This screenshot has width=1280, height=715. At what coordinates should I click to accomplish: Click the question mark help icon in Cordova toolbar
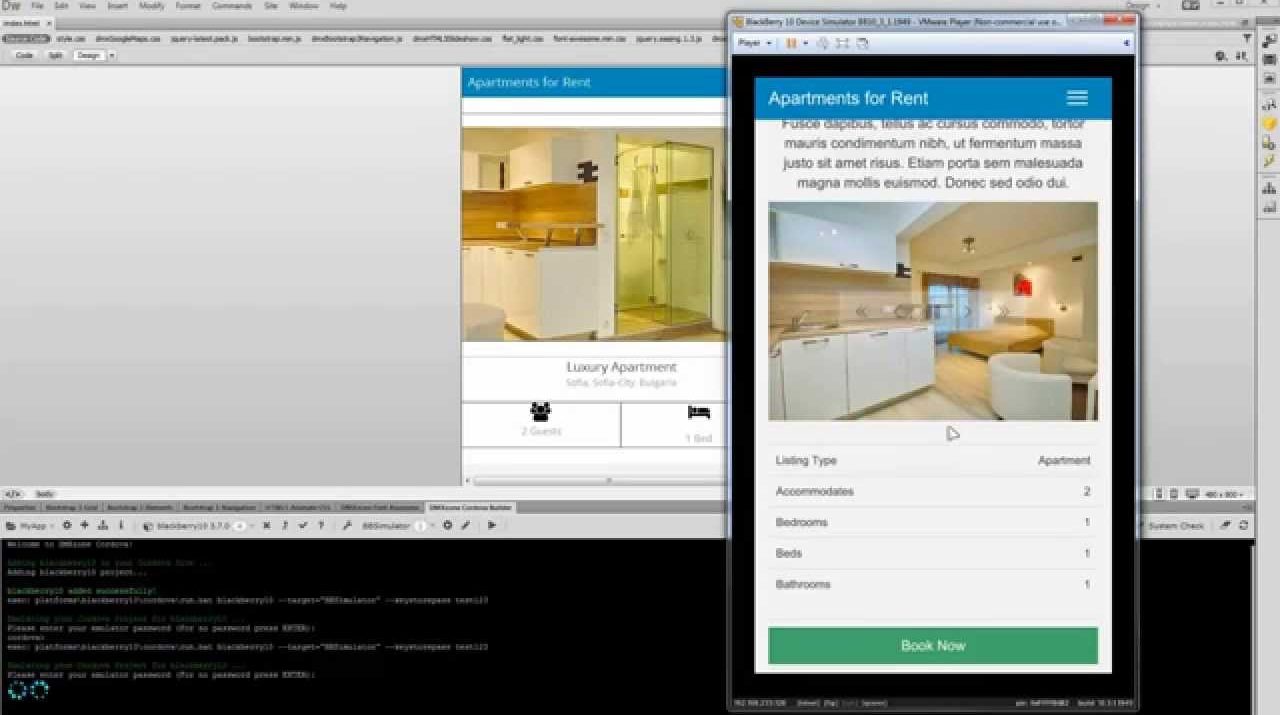point(320,525)
